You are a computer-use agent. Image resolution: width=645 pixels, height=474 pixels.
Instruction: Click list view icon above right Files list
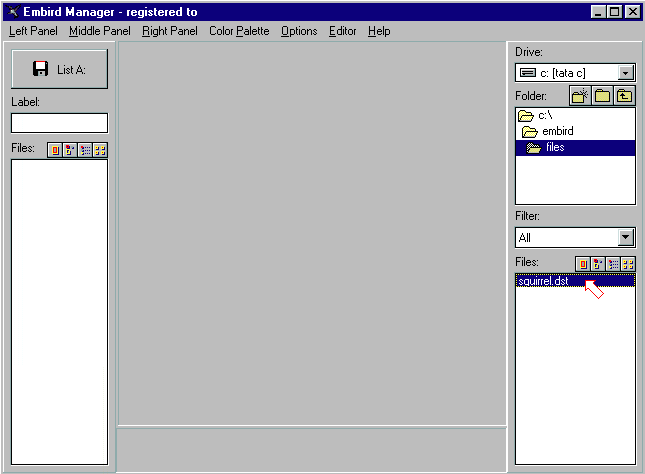click(x=613, y=264)
